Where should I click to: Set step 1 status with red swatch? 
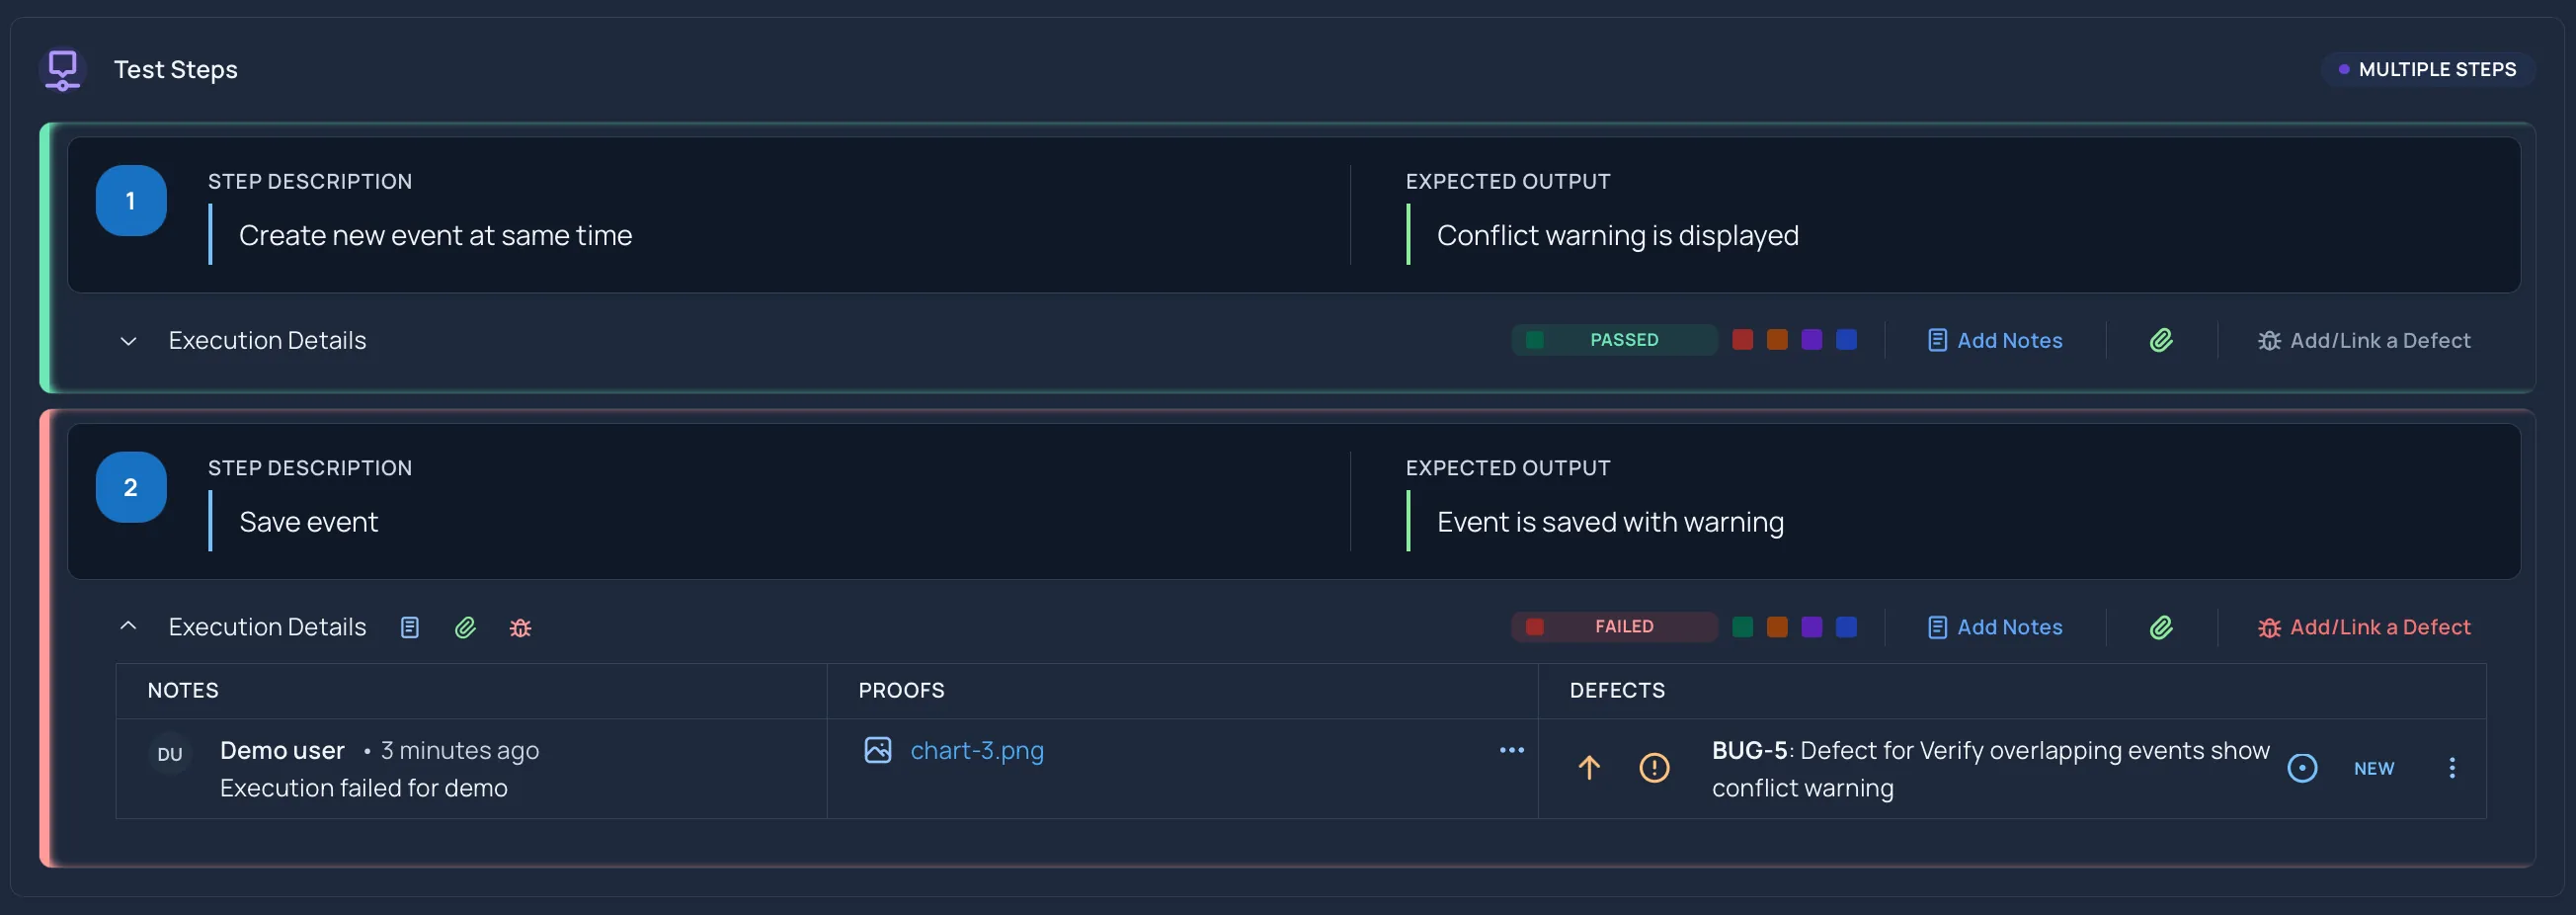click(1742, 340)
